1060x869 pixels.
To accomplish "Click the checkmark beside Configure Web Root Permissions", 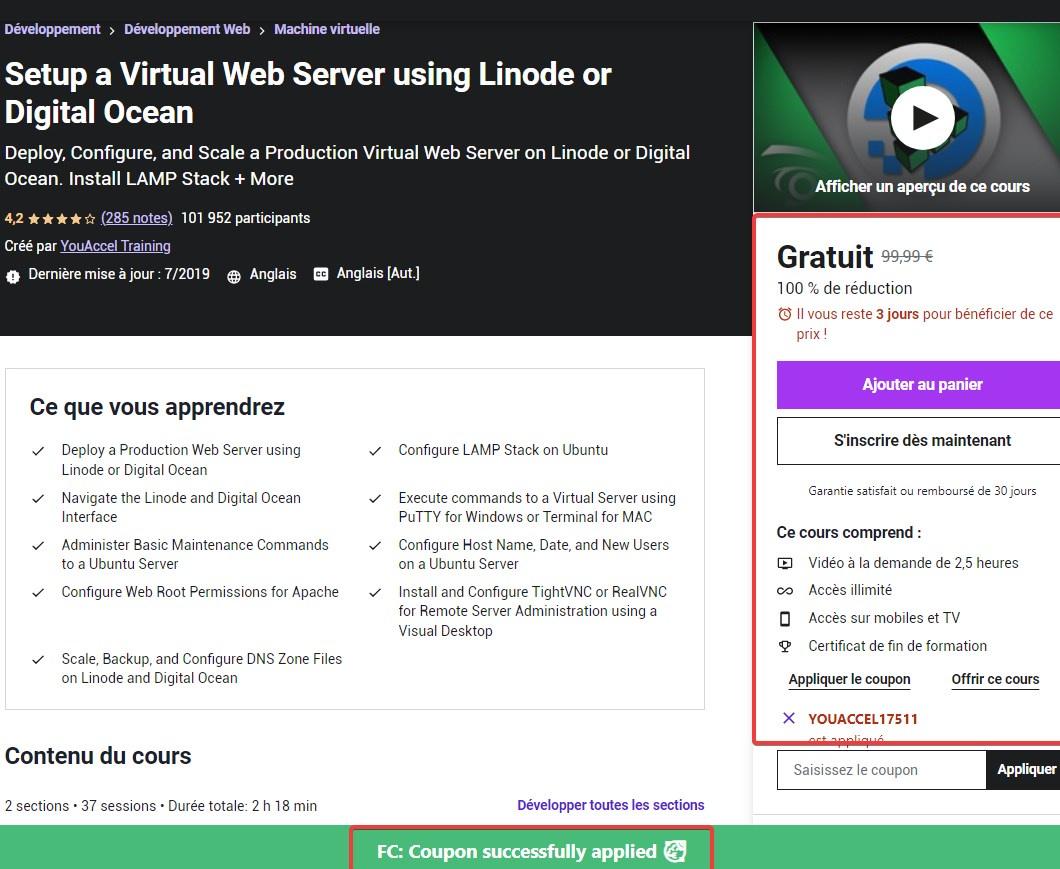I will point(39,592).
